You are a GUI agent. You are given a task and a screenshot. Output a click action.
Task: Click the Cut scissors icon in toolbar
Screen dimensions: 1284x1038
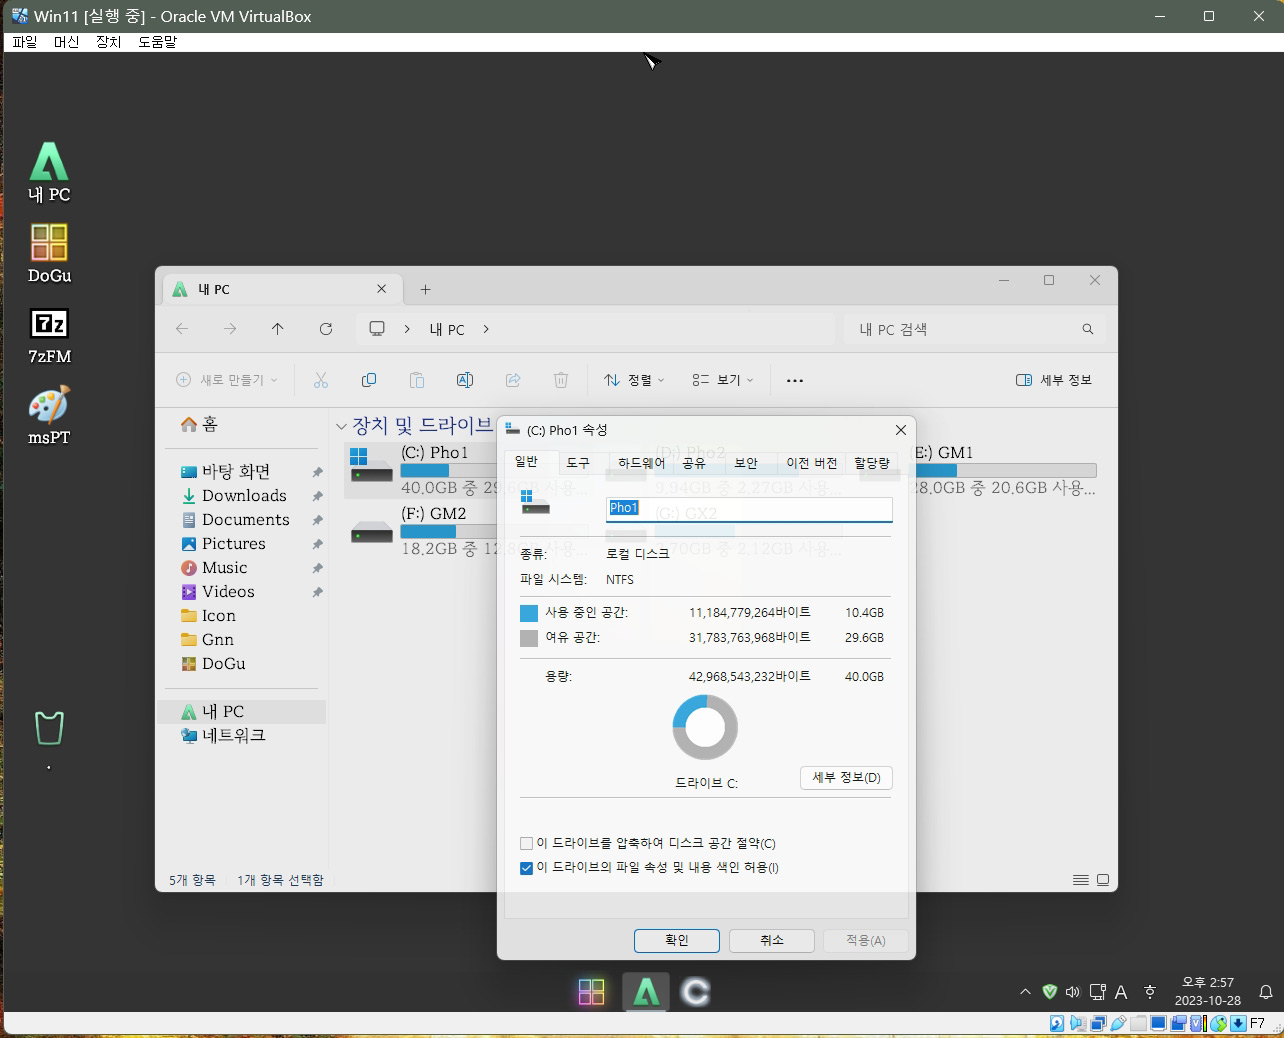click(x=321, y=380)
